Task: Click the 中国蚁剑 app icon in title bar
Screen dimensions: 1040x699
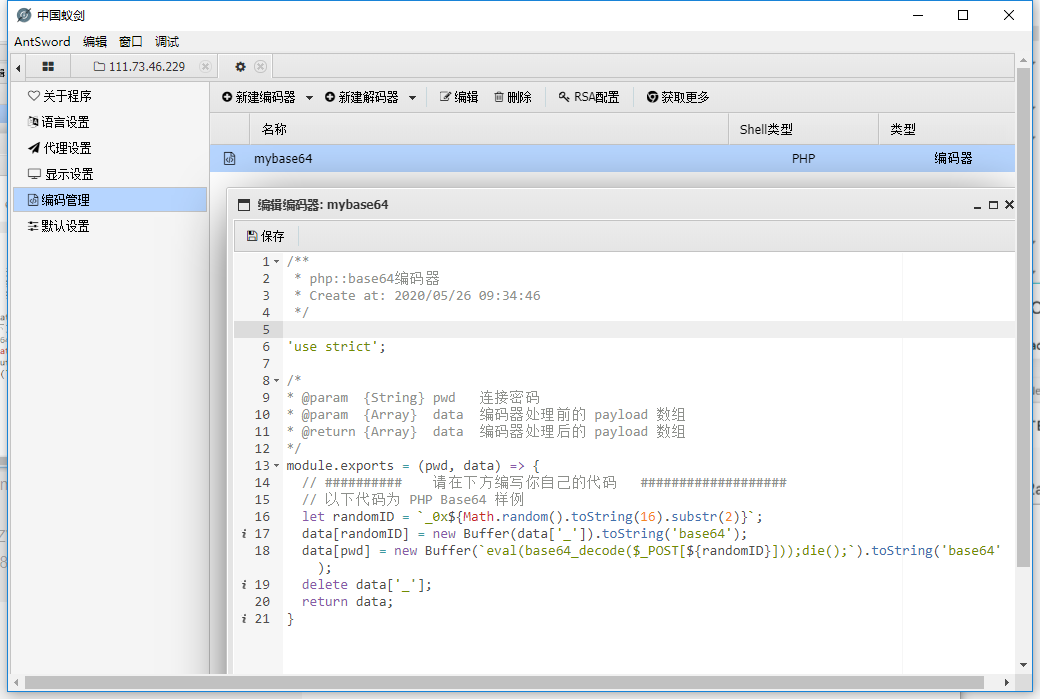Action: (24, 15)
